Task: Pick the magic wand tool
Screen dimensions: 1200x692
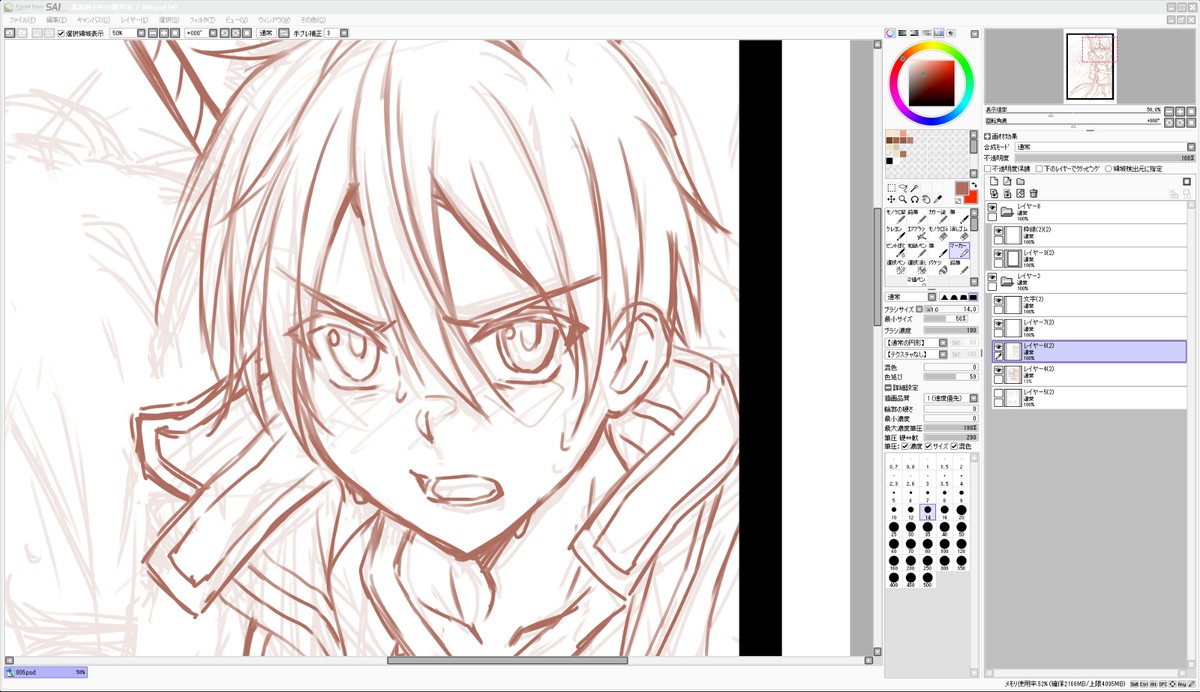Action: (x=915, y=187)
